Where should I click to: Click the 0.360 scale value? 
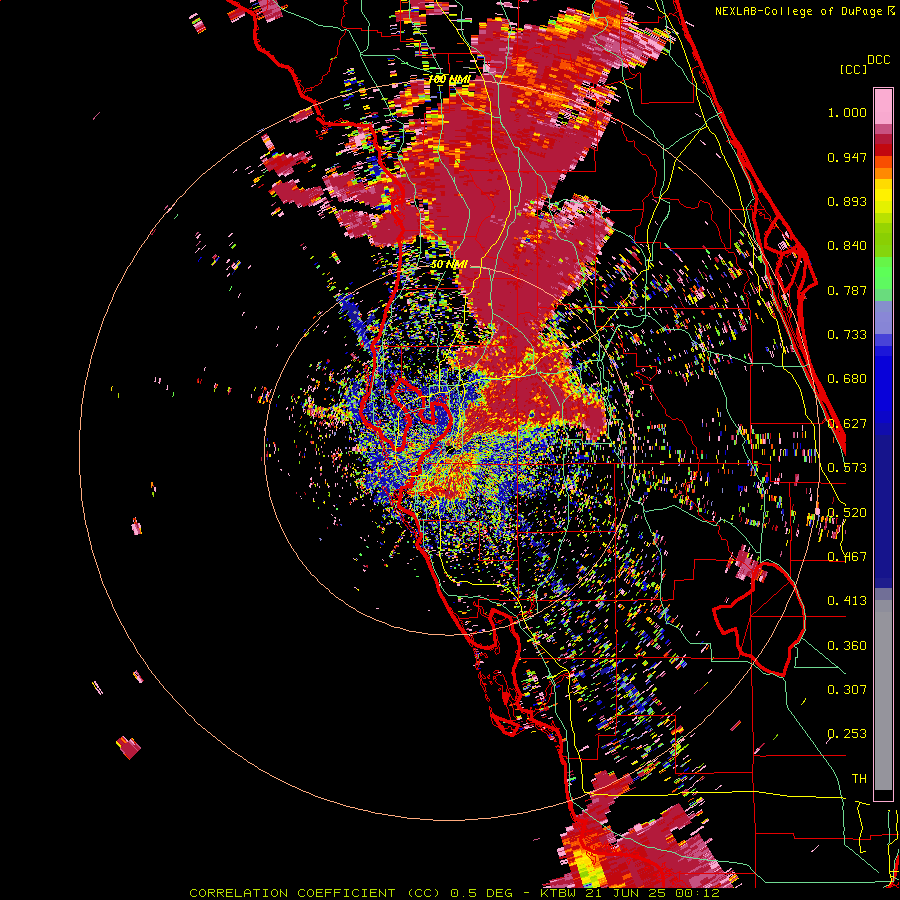tap(847, 646)
